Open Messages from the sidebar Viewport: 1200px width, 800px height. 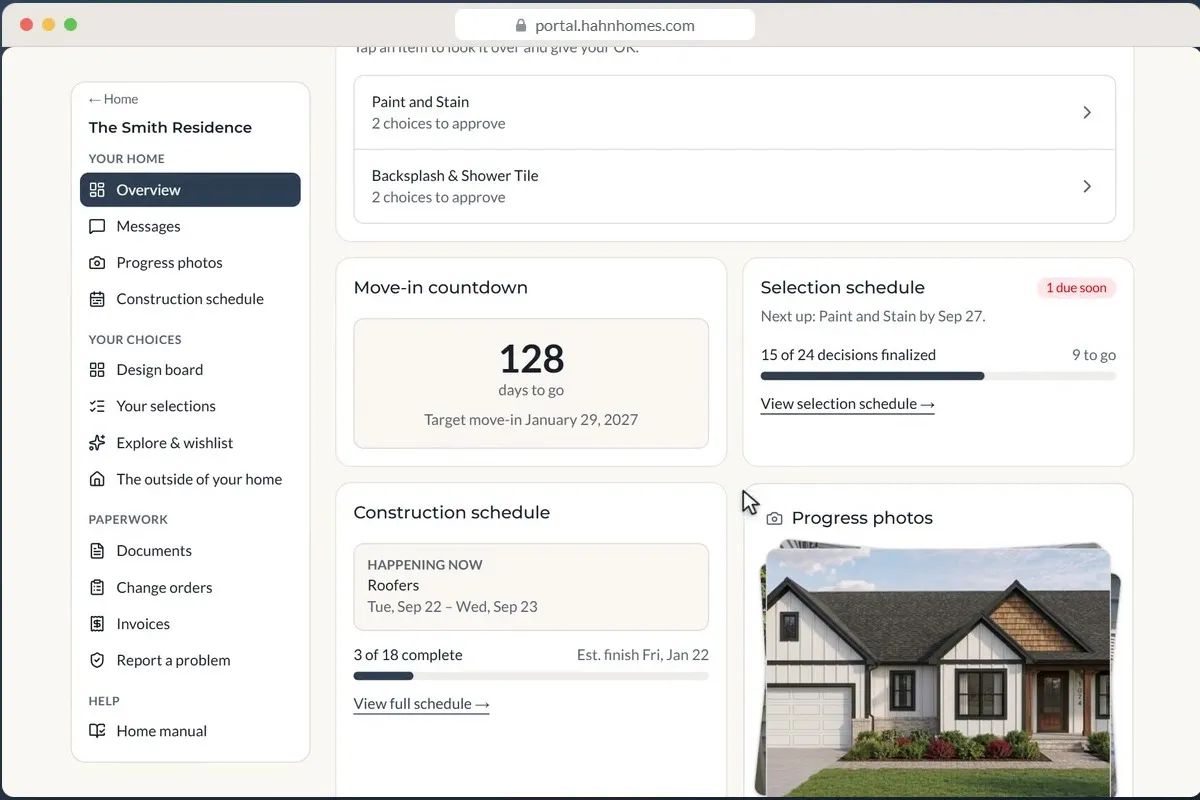click(190, 226)
